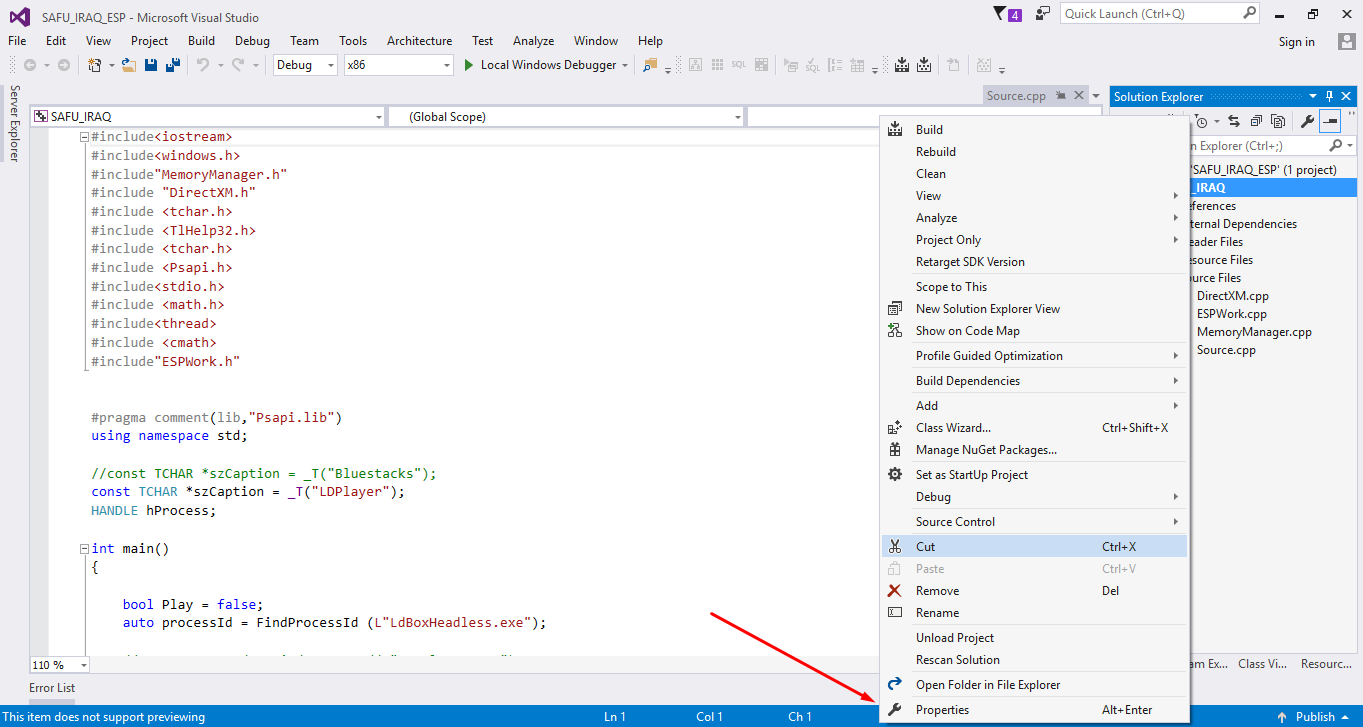This screenshot has width=1363, height=727.
Task: Click the Redo arrow icon
Action: (x=238, y=65)
